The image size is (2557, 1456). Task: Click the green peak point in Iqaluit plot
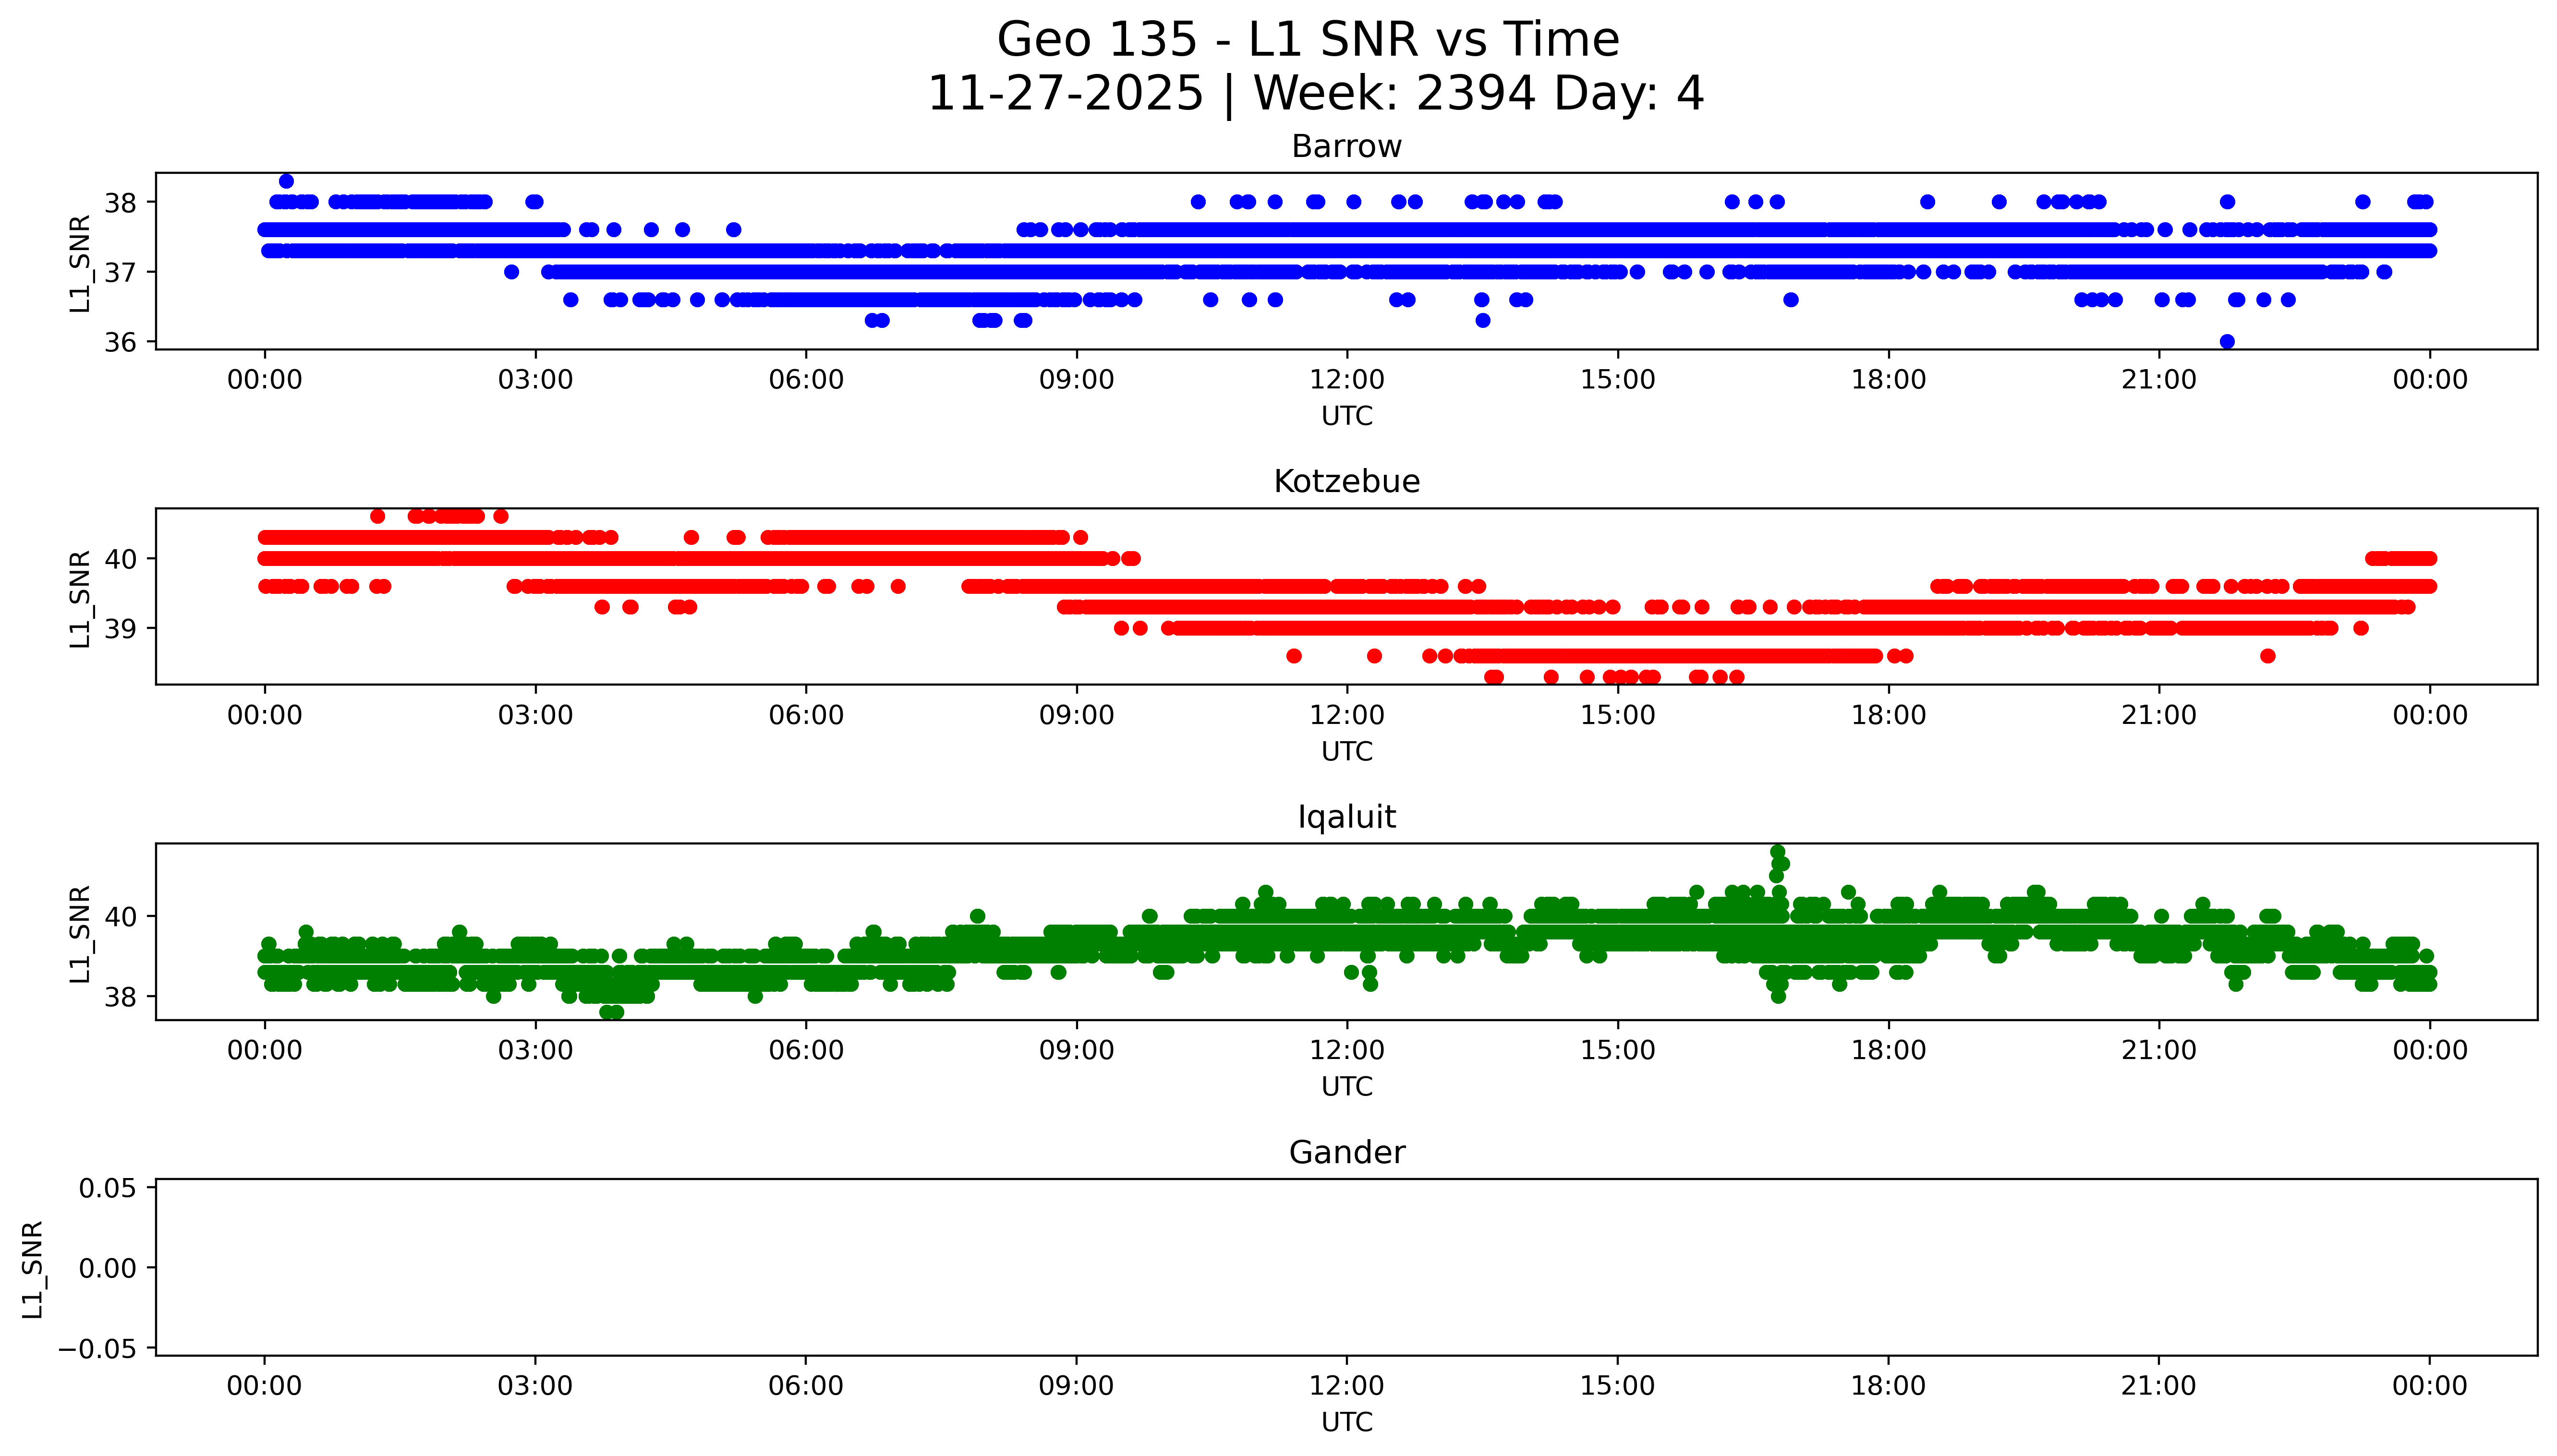(1777, 852)
